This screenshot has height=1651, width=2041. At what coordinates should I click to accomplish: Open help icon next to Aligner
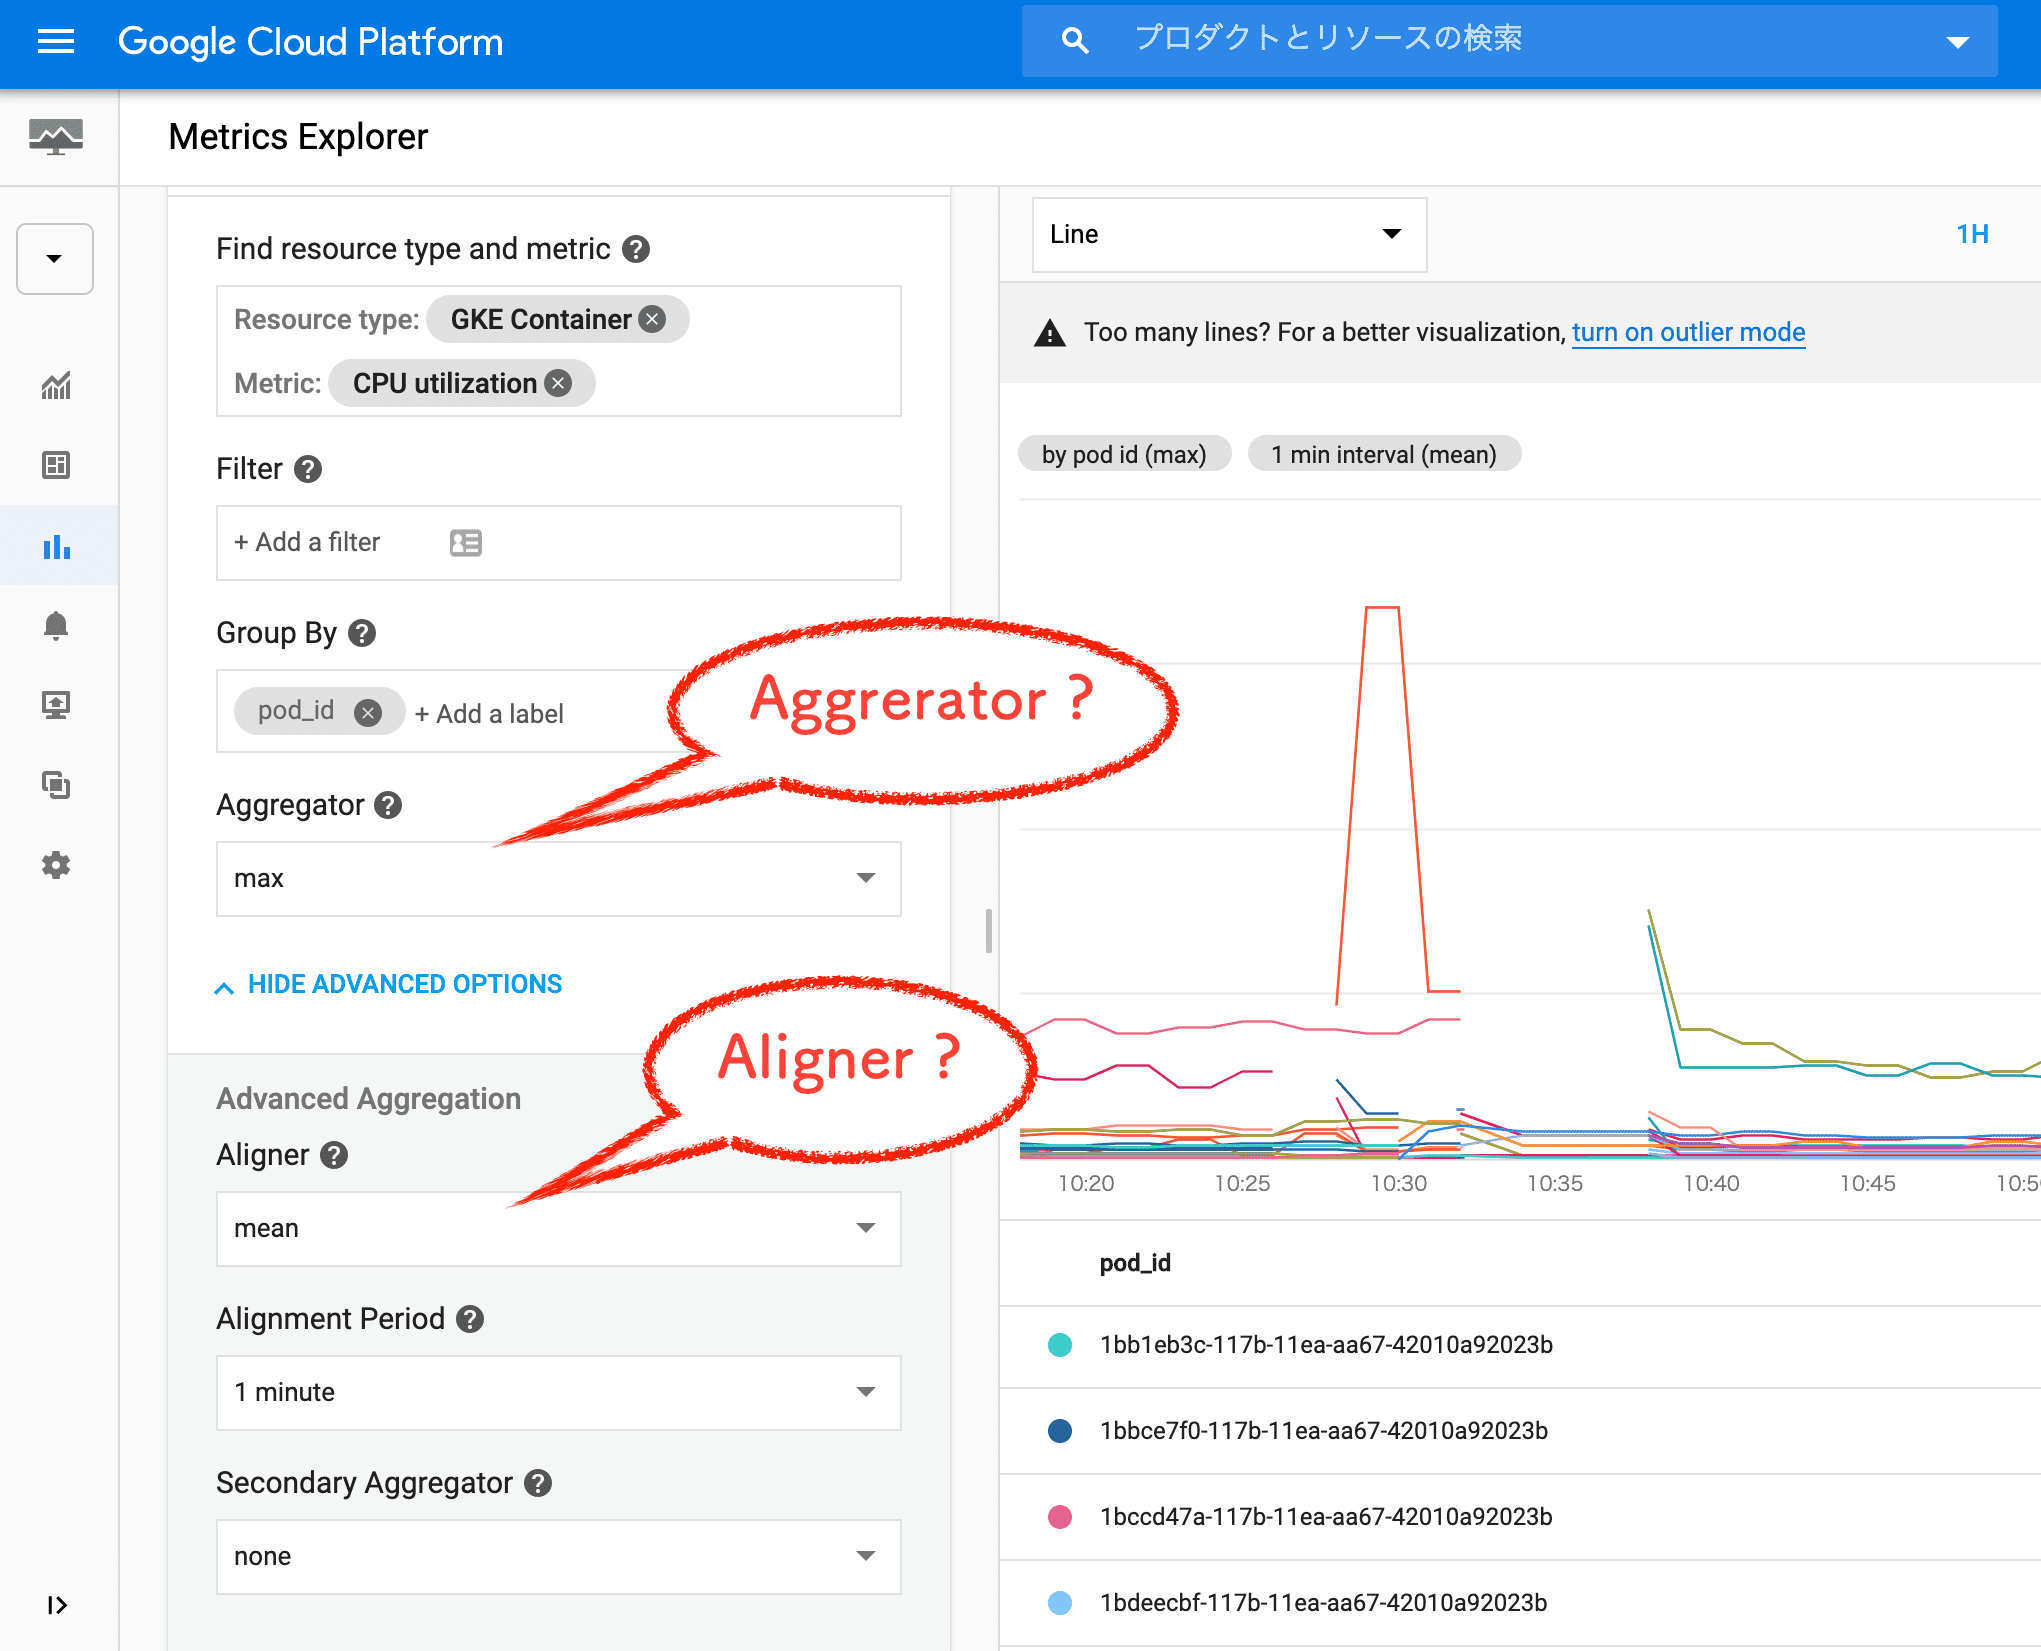click(334, 1155)
